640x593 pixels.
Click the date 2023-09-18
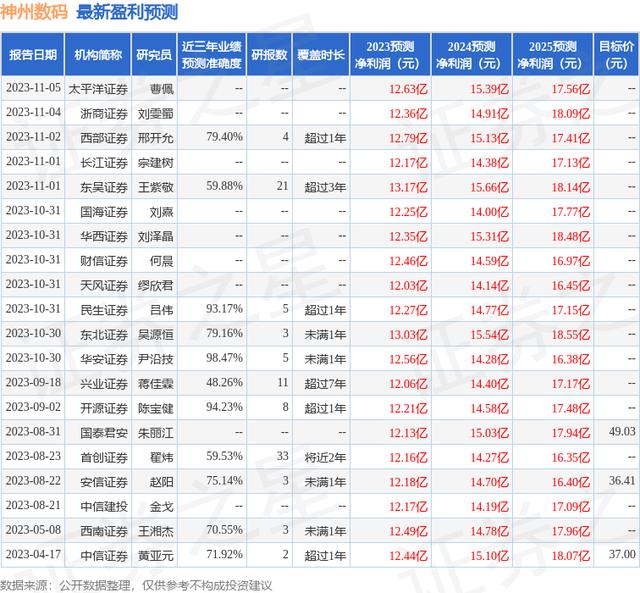click(x=33, y=382)
